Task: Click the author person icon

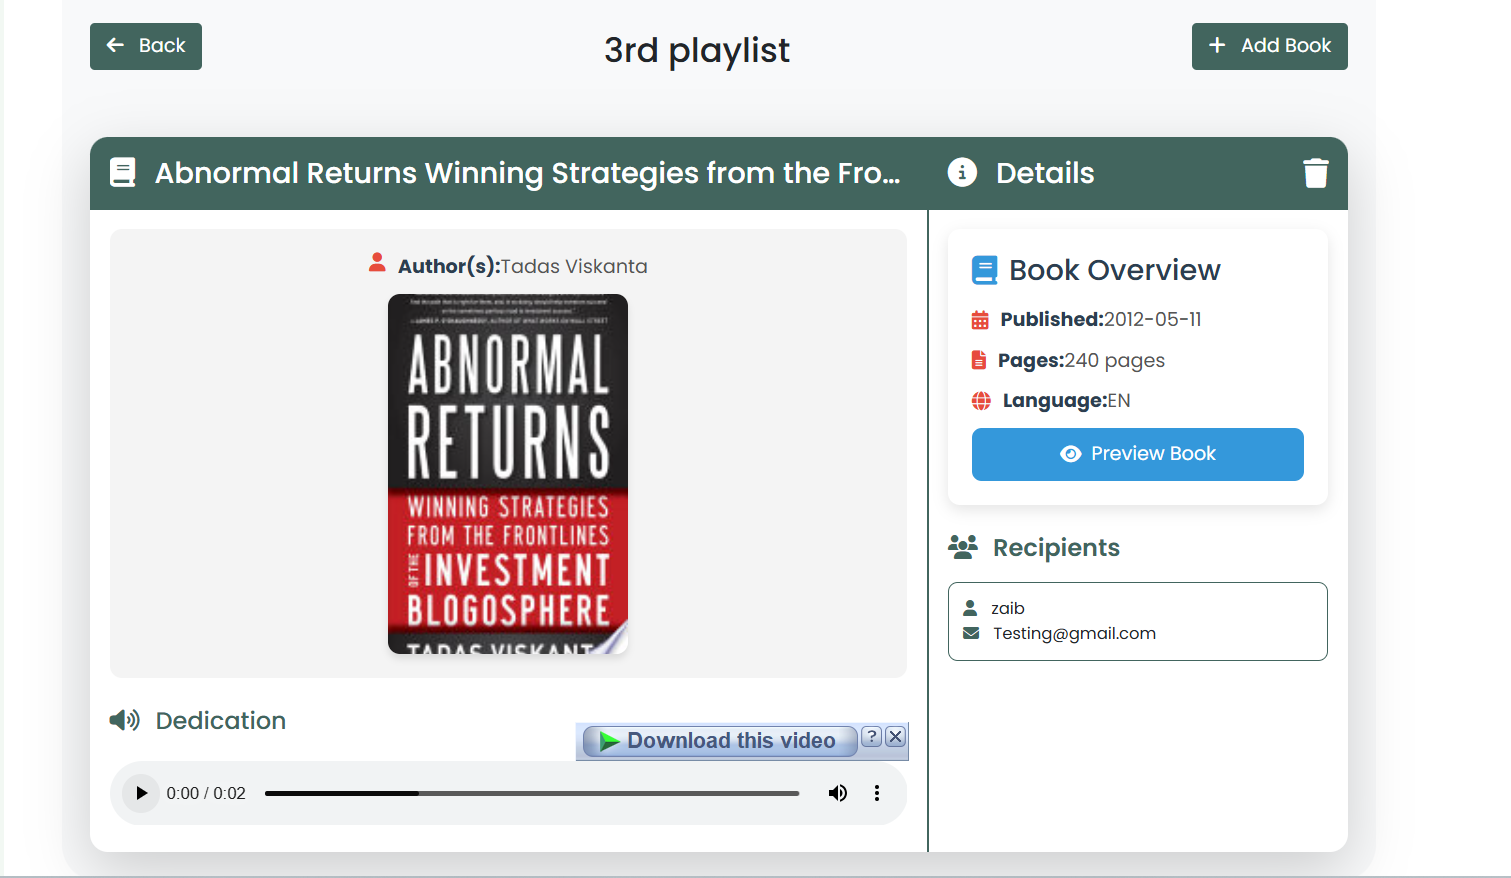Action: 377,263
